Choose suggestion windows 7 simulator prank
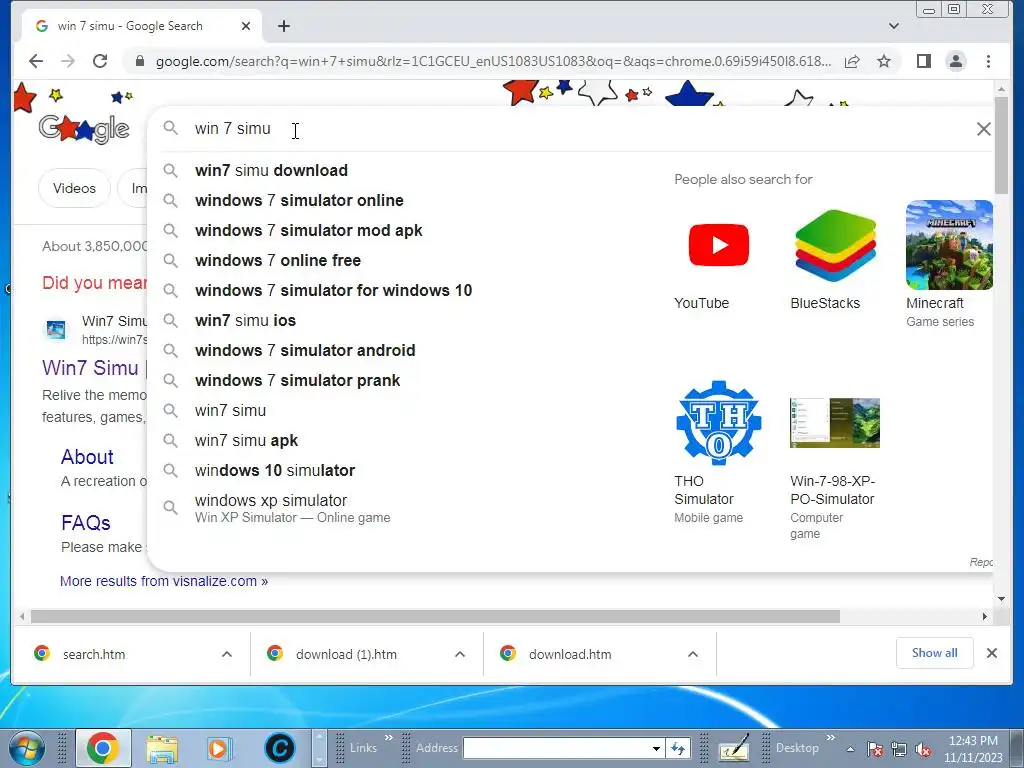Screen dimensions: 1024x768 click(297, 381)
